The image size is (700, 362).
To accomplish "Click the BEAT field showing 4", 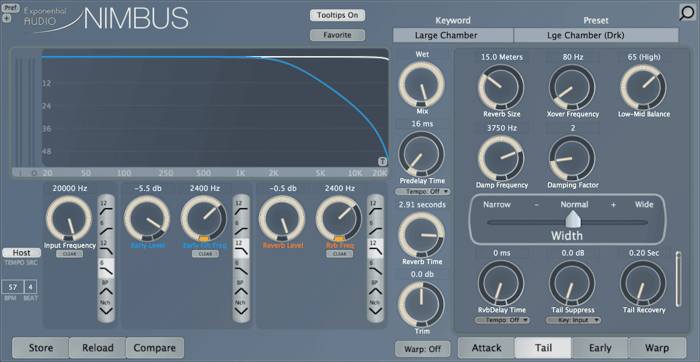I will click(x=31, y=287).
